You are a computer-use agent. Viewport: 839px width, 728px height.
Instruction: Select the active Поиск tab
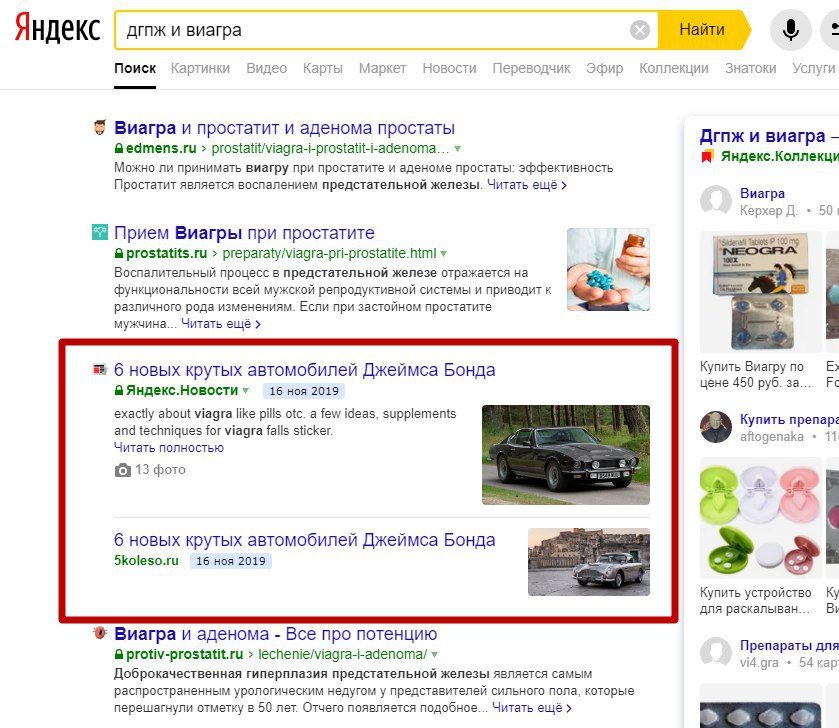pos(135,68)
